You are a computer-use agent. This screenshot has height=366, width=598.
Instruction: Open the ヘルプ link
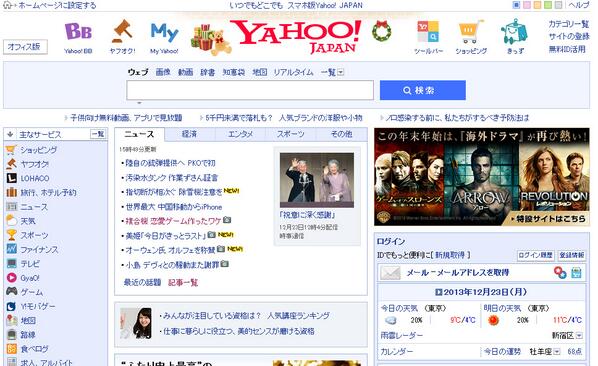[579, 5]
